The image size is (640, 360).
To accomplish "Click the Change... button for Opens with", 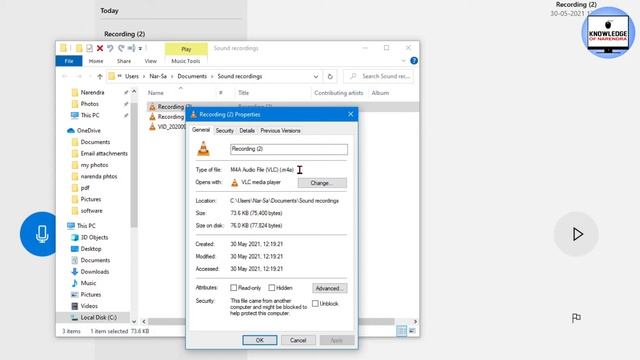I will pyautogui.click(x=322, y=183).
